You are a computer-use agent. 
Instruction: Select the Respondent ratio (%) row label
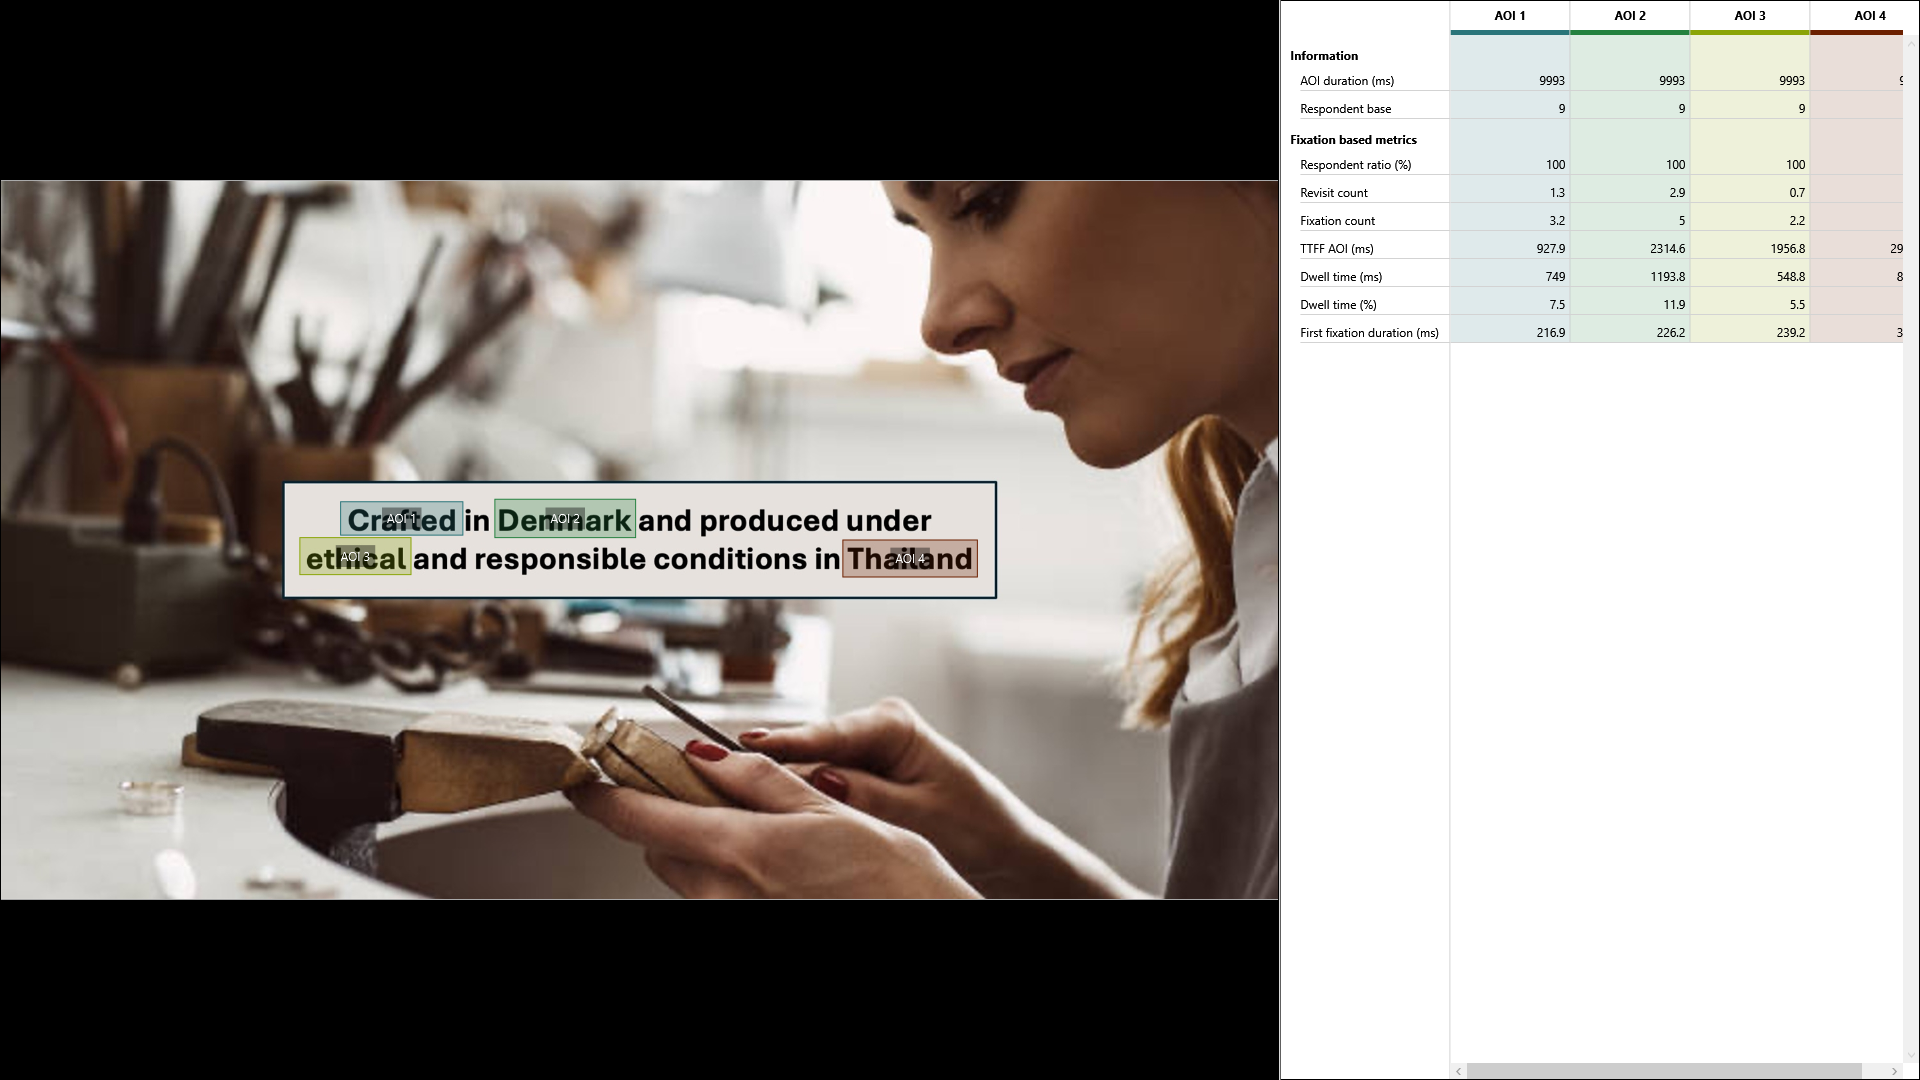coord(1355,165)
